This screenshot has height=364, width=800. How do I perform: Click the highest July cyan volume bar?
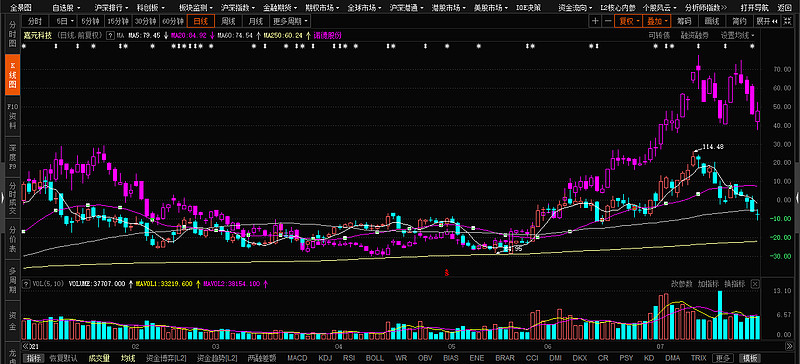pyautogui.click(x=720, y=315)
